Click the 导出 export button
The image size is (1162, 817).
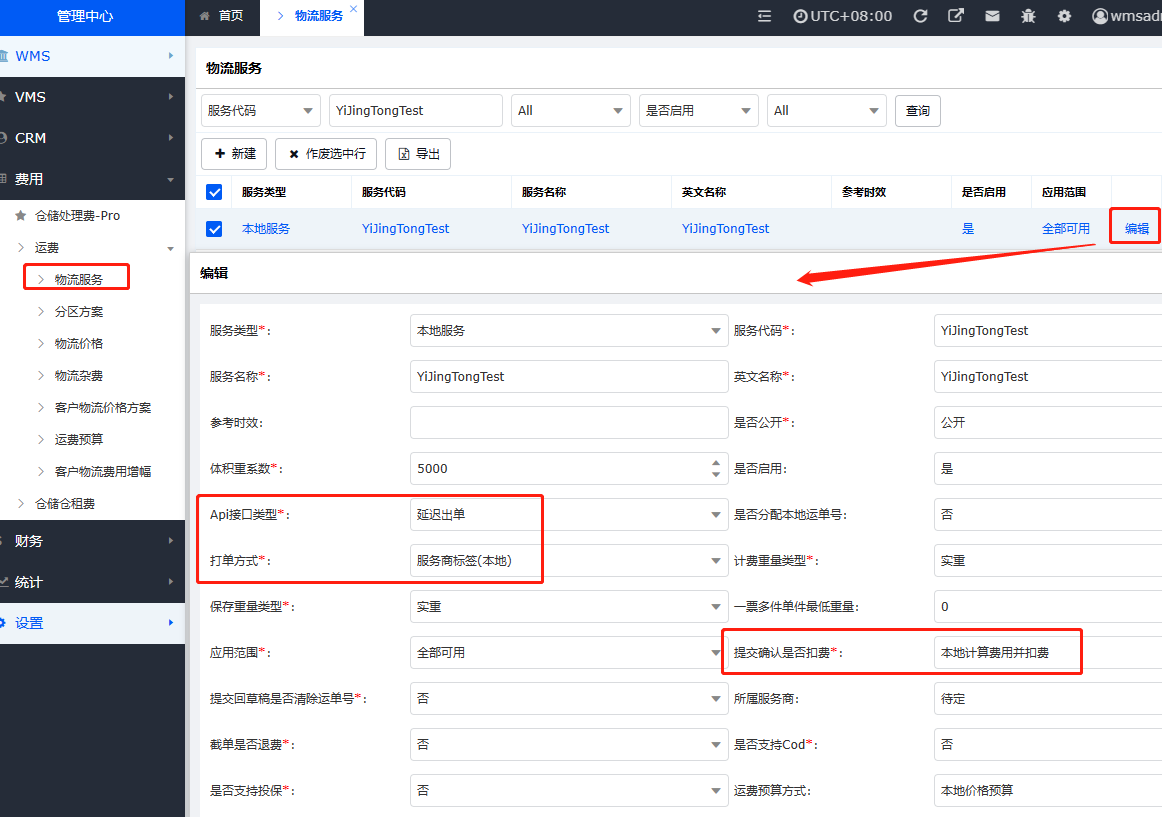(x=418, y=153)
